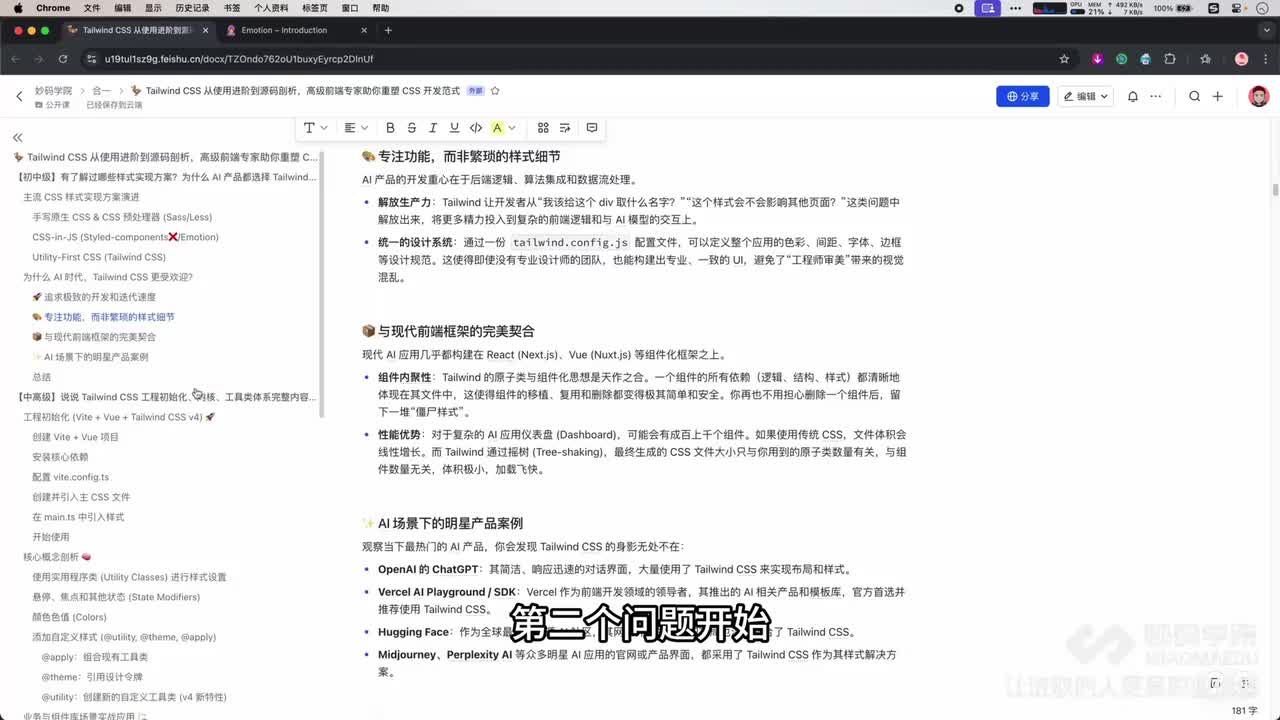Open the highlight color dropdown arrow
Viewport: 1280px width, 720px height.
pos(512,128)
